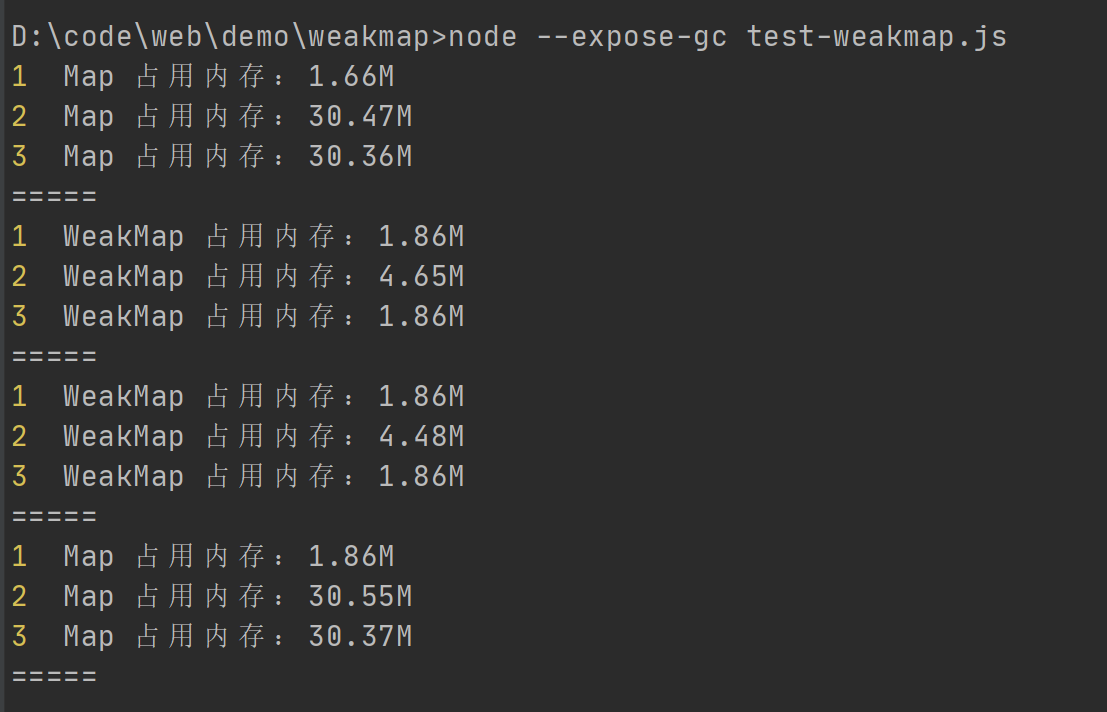Click the word Map on the 30.55M line
1107x712 pixels.
(89, 597)
